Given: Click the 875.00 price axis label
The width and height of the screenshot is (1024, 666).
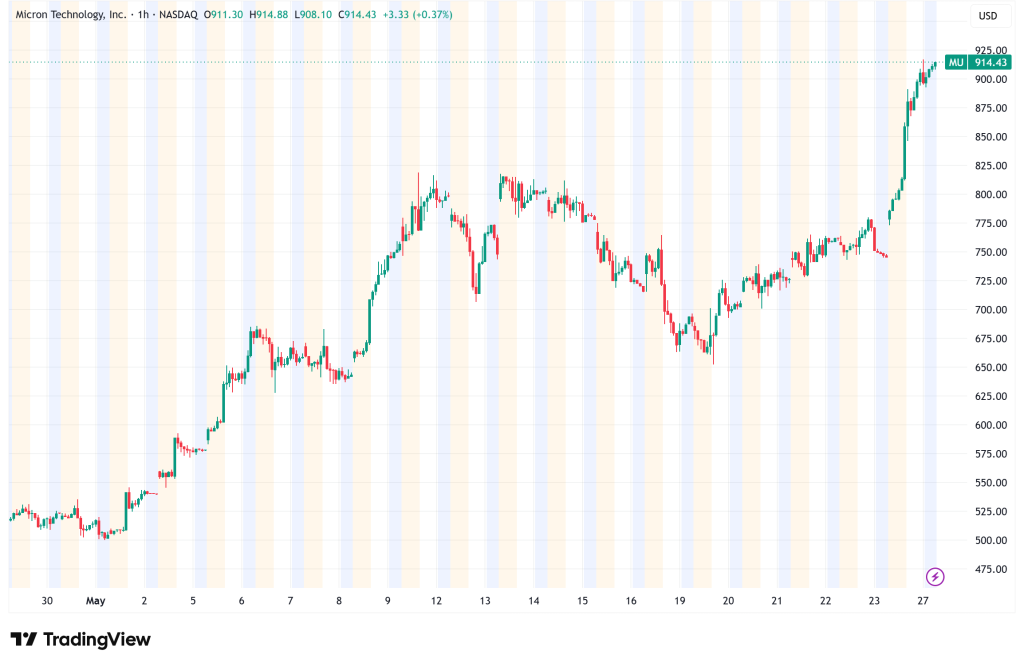Looking at the screenshot, I should coord(991,108).
